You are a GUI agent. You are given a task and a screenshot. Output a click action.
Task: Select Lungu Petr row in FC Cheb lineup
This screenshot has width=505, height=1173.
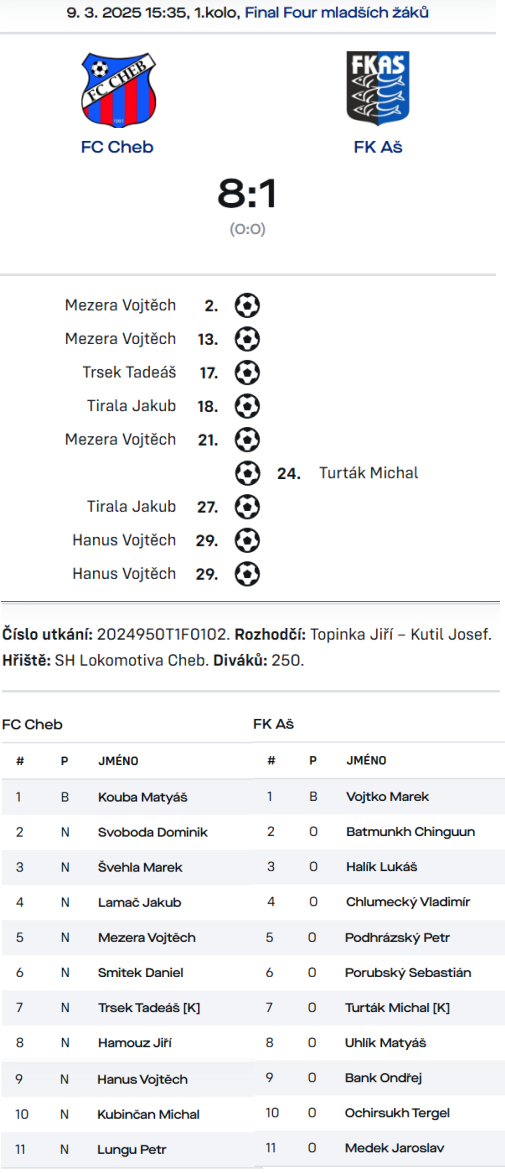[127, 1150]
